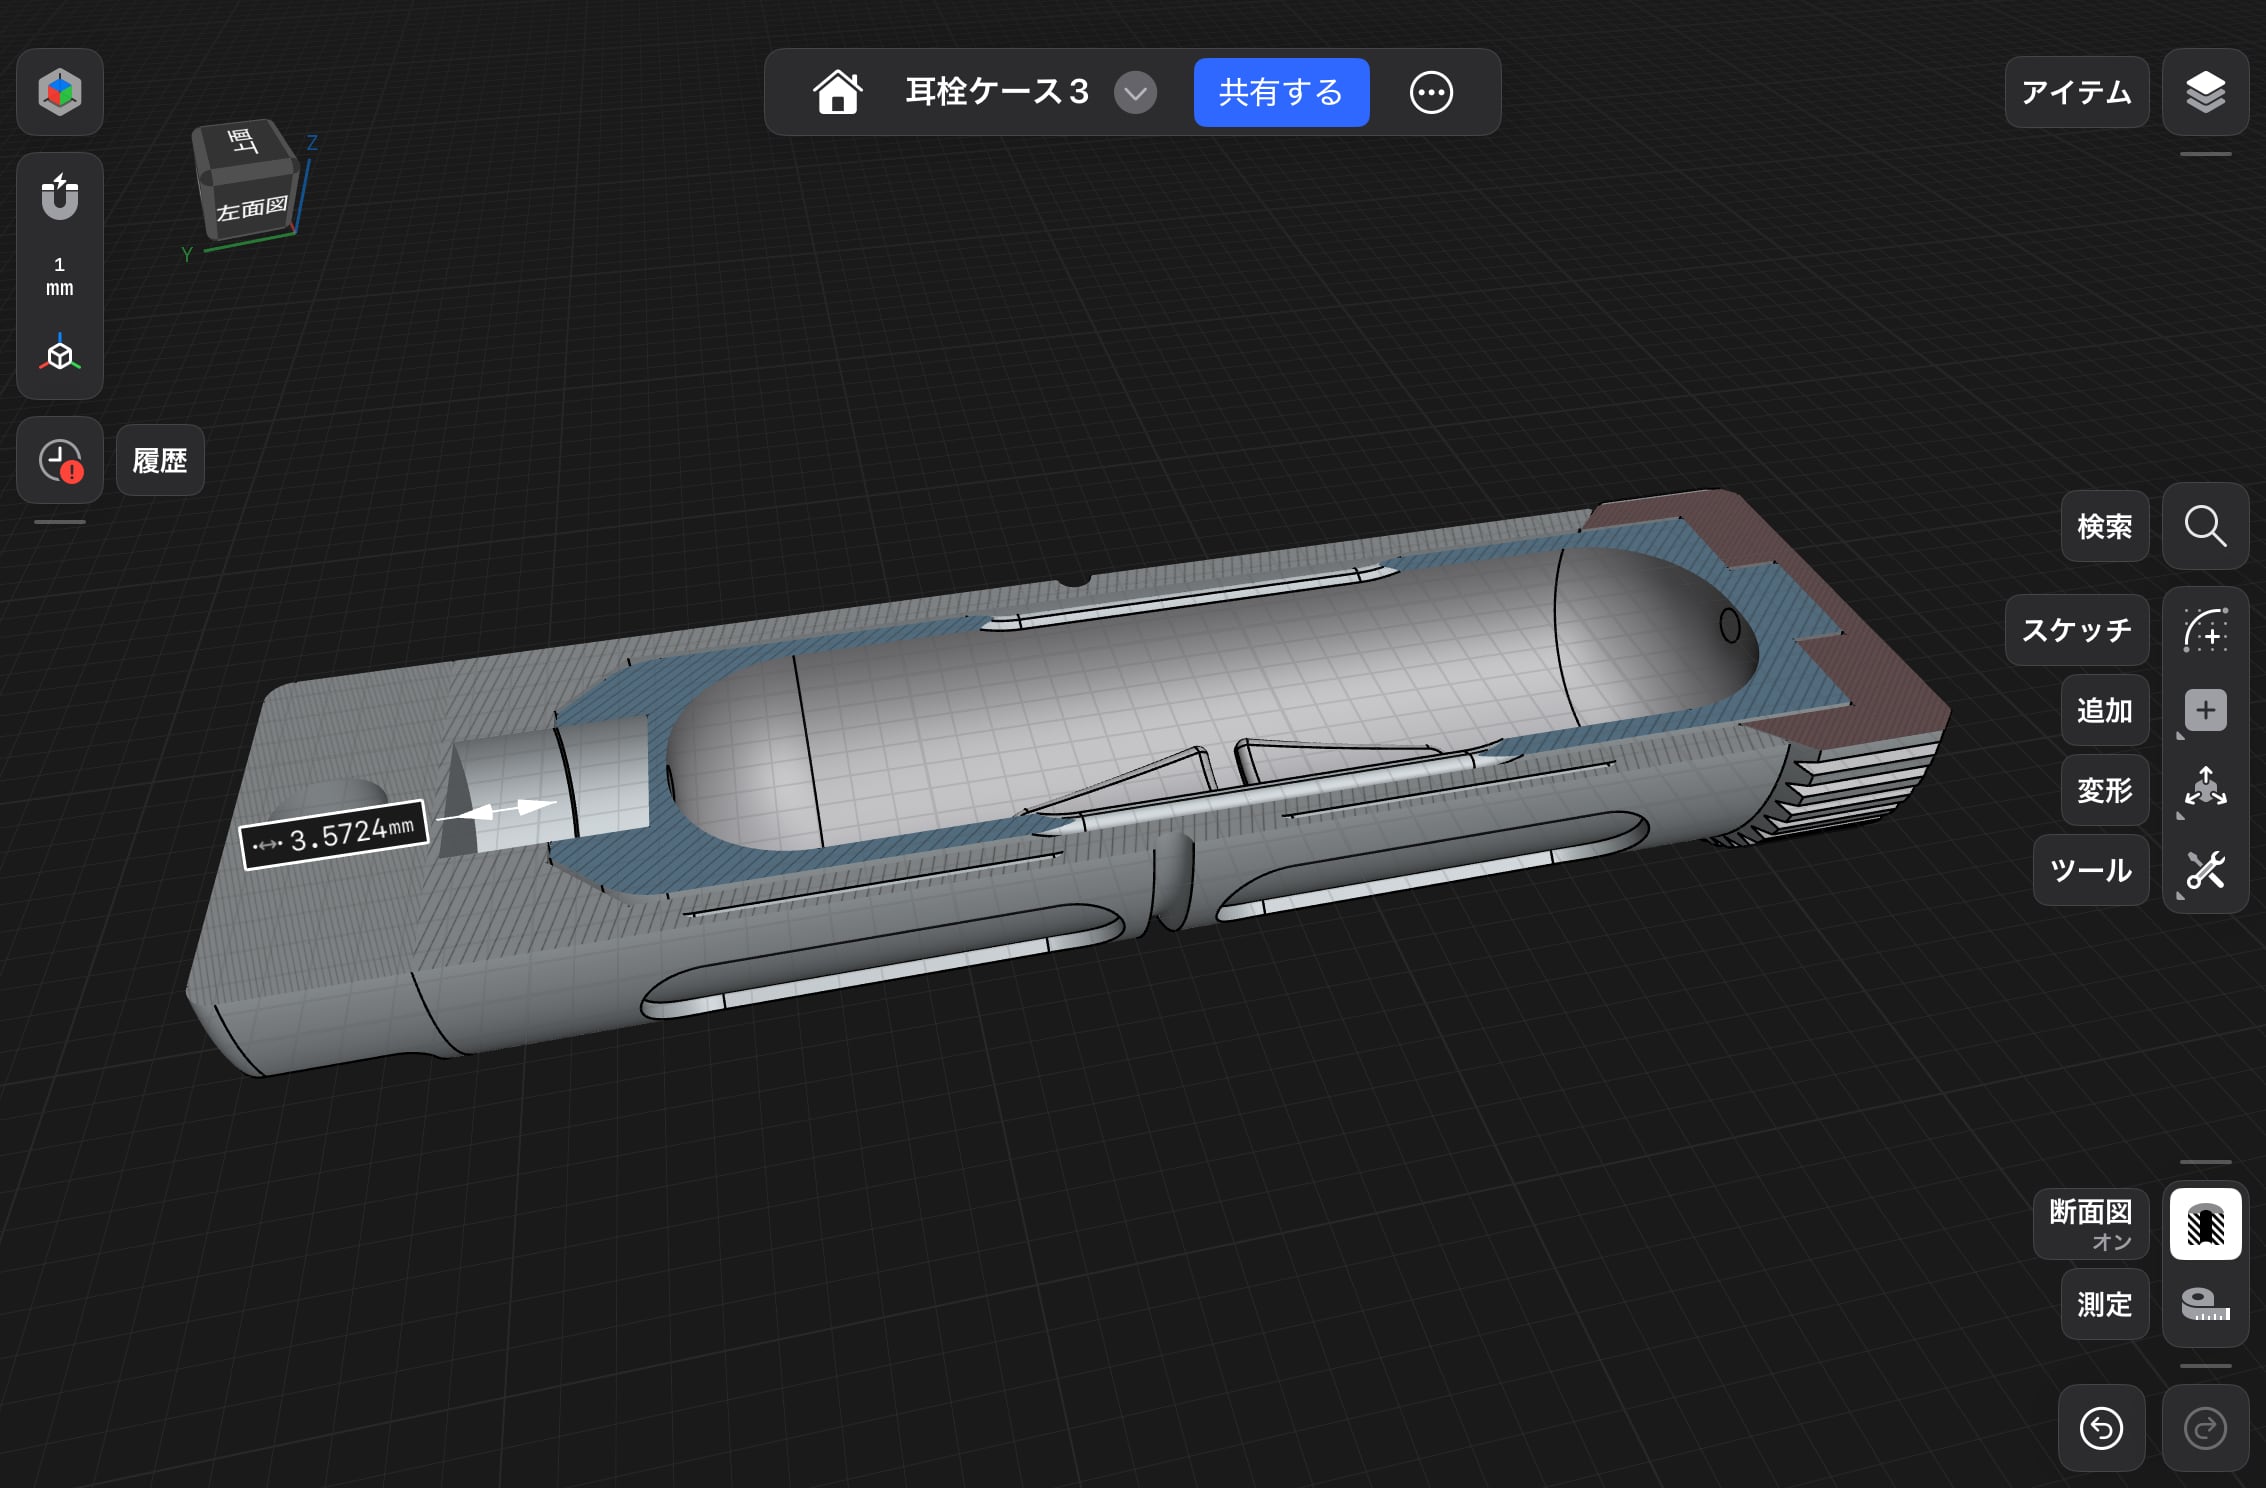
Task: Open the アイテム panel label
Action: point(2076,92)
